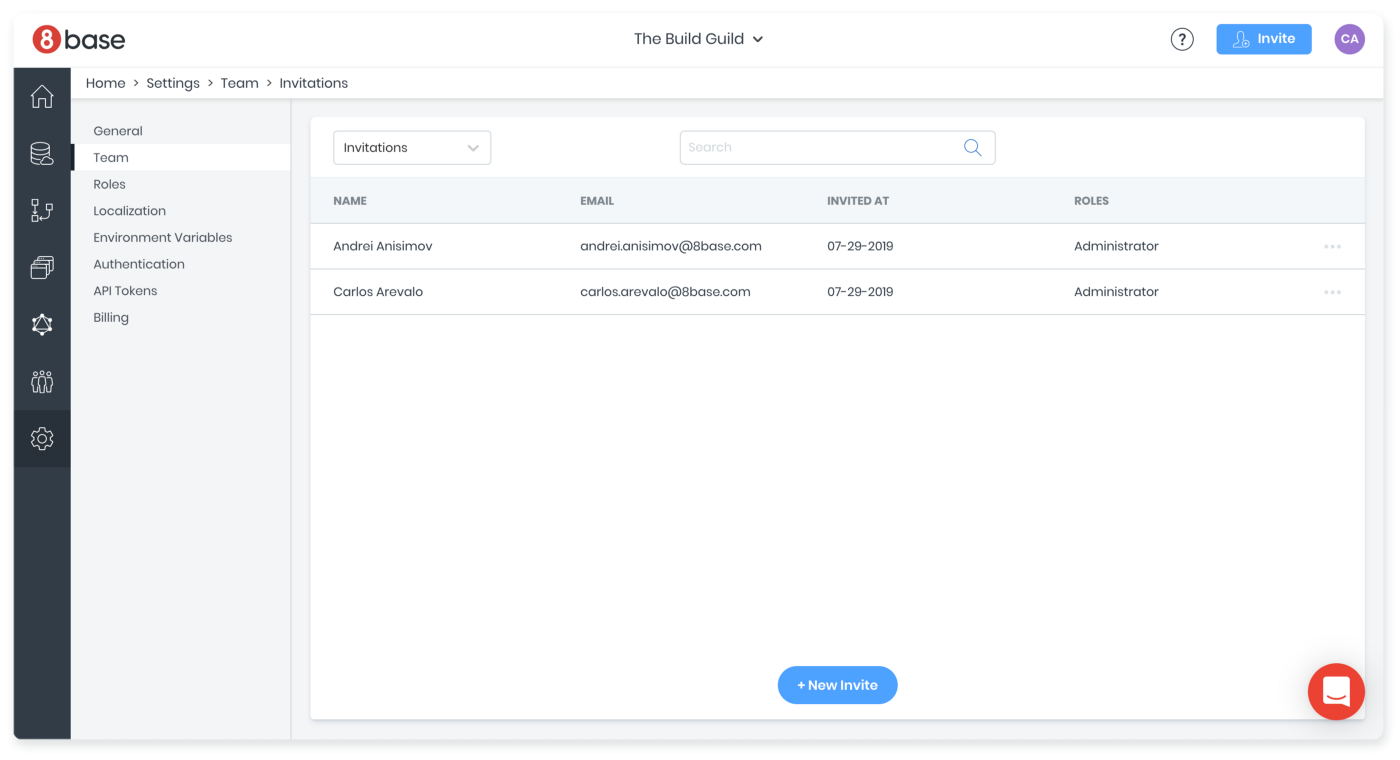
Task: Expand the Invitations filter dropdown
Action: point(411,147)
